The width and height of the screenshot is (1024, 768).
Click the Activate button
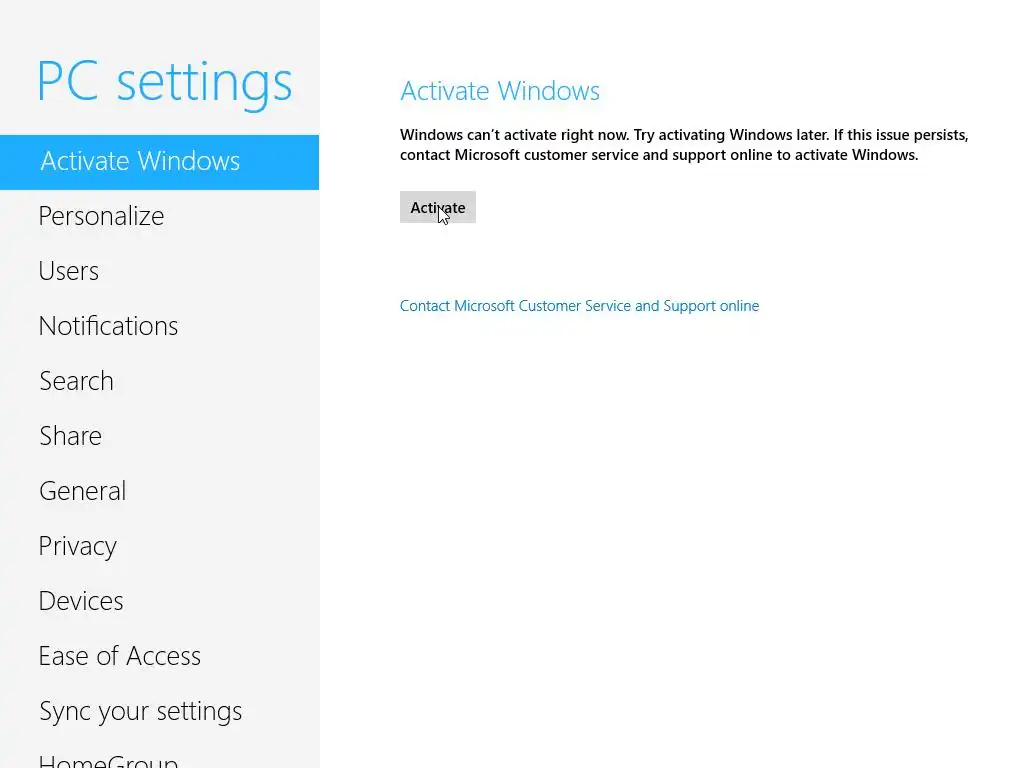pos(438,207)
